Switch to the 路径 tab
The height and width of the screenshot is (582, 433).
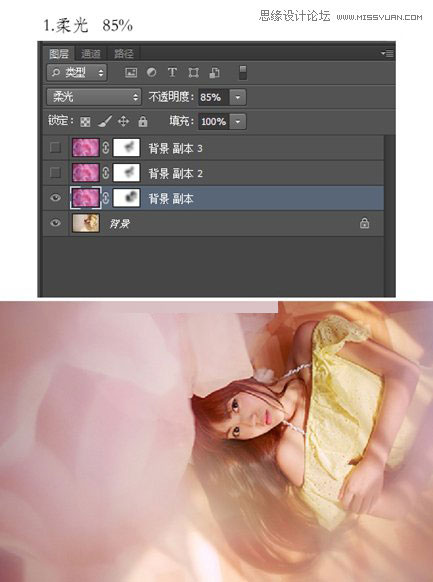pos(124,54)
